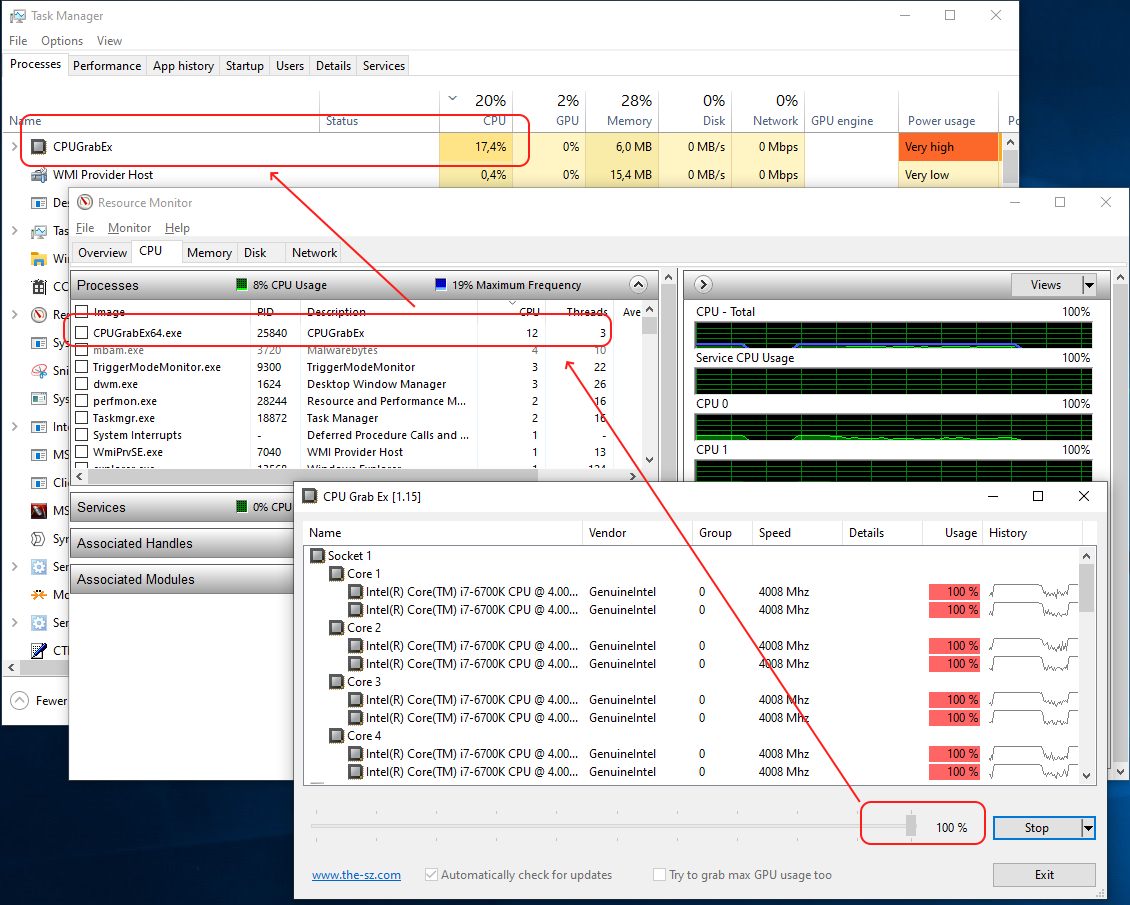Viewport: 1130px width, 905px height.
Task: Open the Performance tab in Task Manager
Action: click(x=107, y=66)
